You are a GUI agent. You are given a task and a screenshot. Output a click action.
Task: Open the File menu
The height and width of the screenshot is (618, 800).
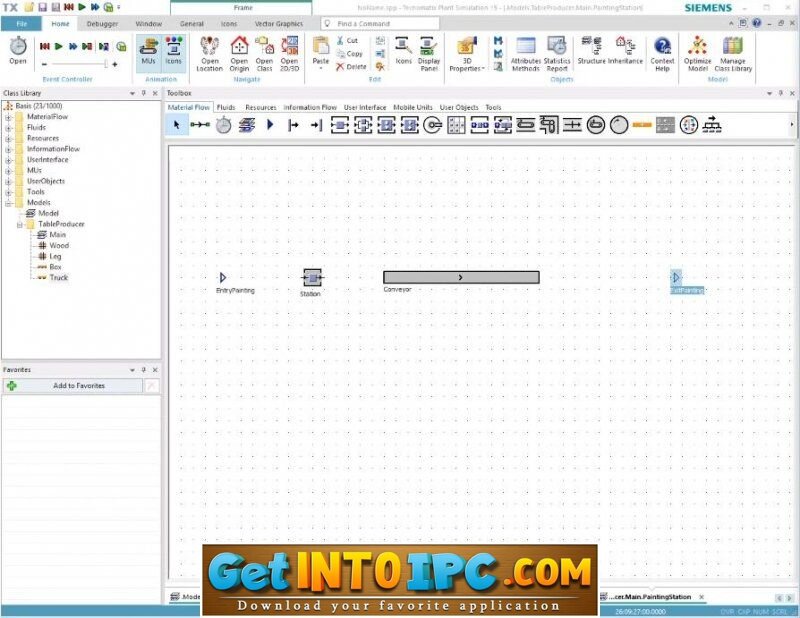pos(21,24)
